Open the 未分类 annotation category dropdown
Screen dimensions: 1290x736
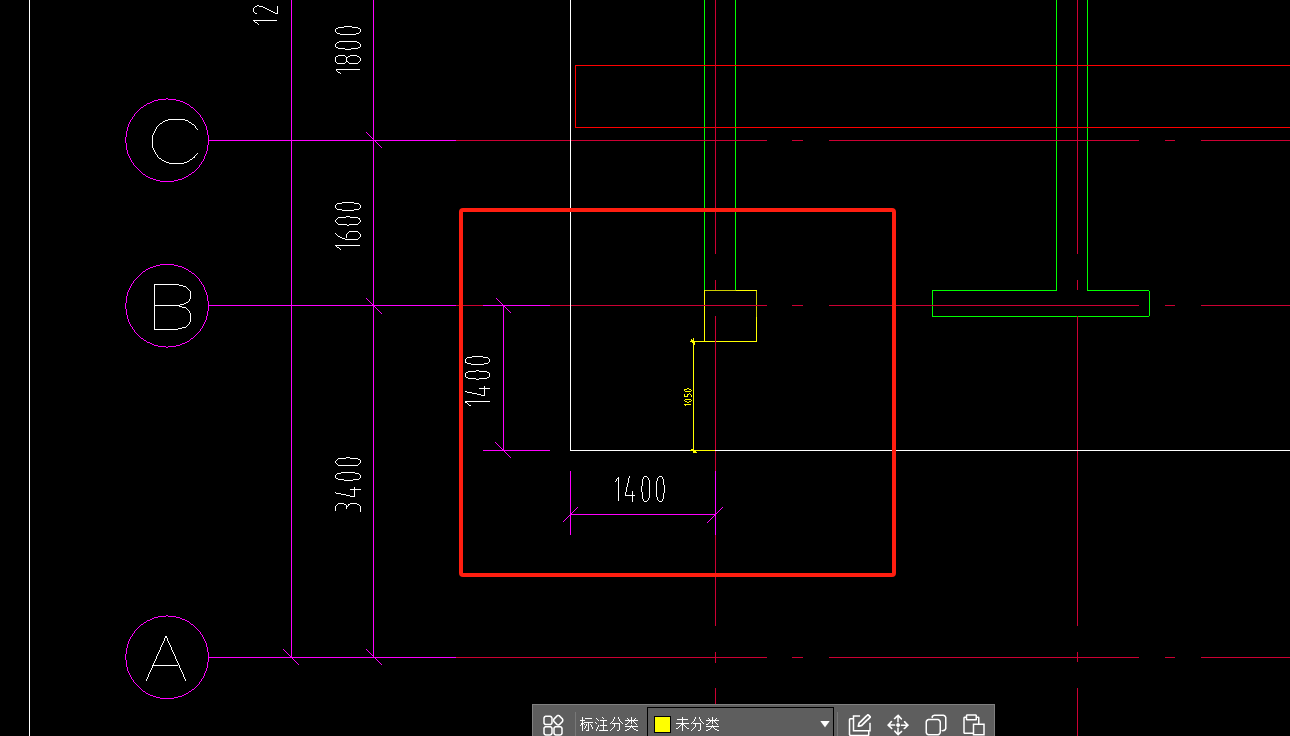pos(741,724)
